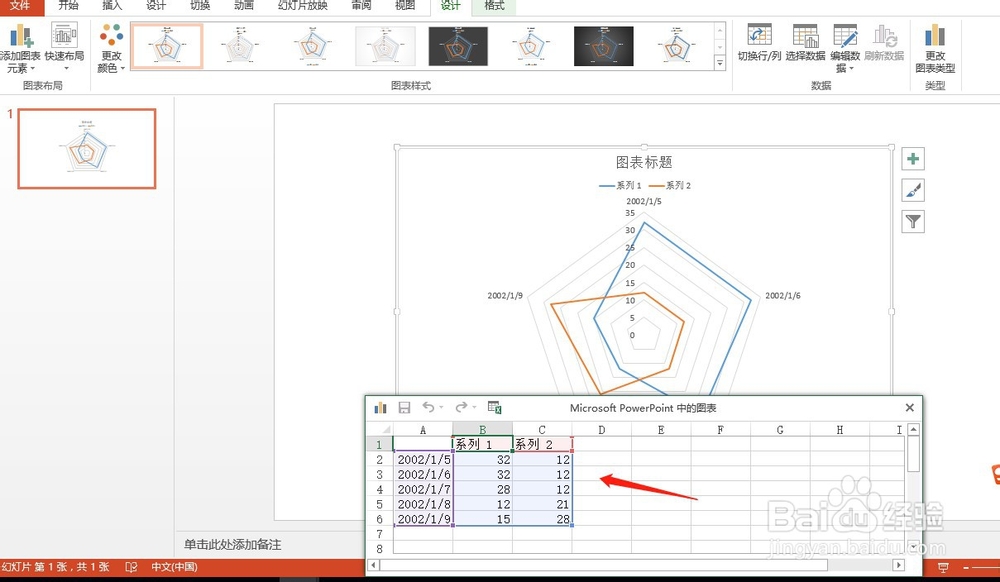Click cell B1 containing 系列 1
The width and height of the screenshot is (1000, 582).
coord(482,444)
